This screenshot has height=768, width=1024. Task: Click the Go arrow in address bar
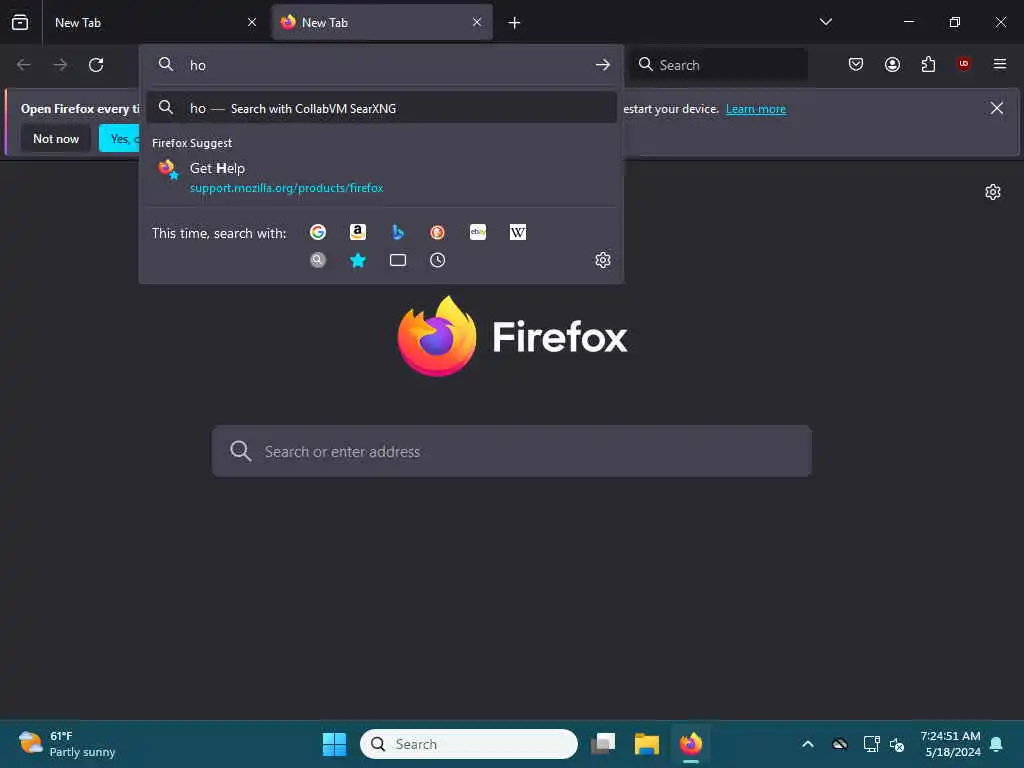pyautogui.click(x=603, y=65)
